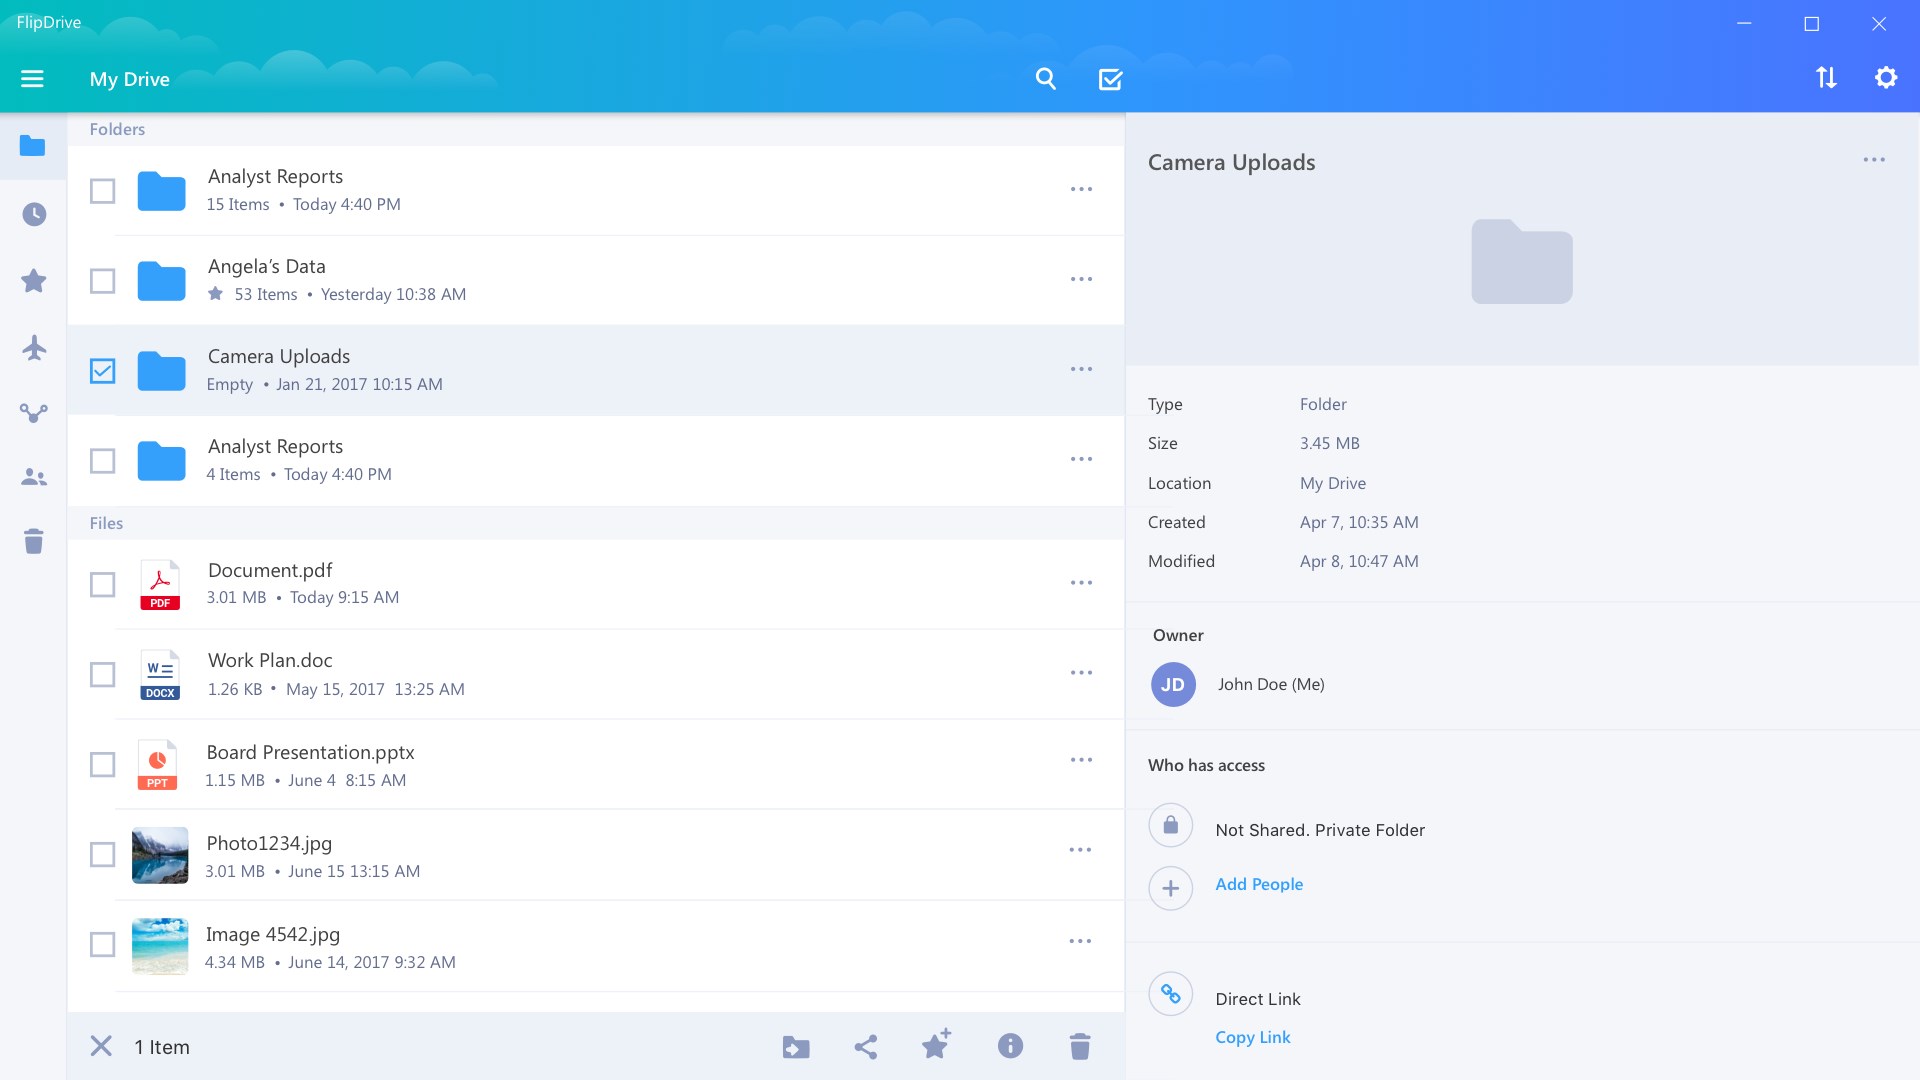Uncheck the Camera Uploads checkbox
Viewport: 1920px width, 1080px height.
tap(102, 371)
